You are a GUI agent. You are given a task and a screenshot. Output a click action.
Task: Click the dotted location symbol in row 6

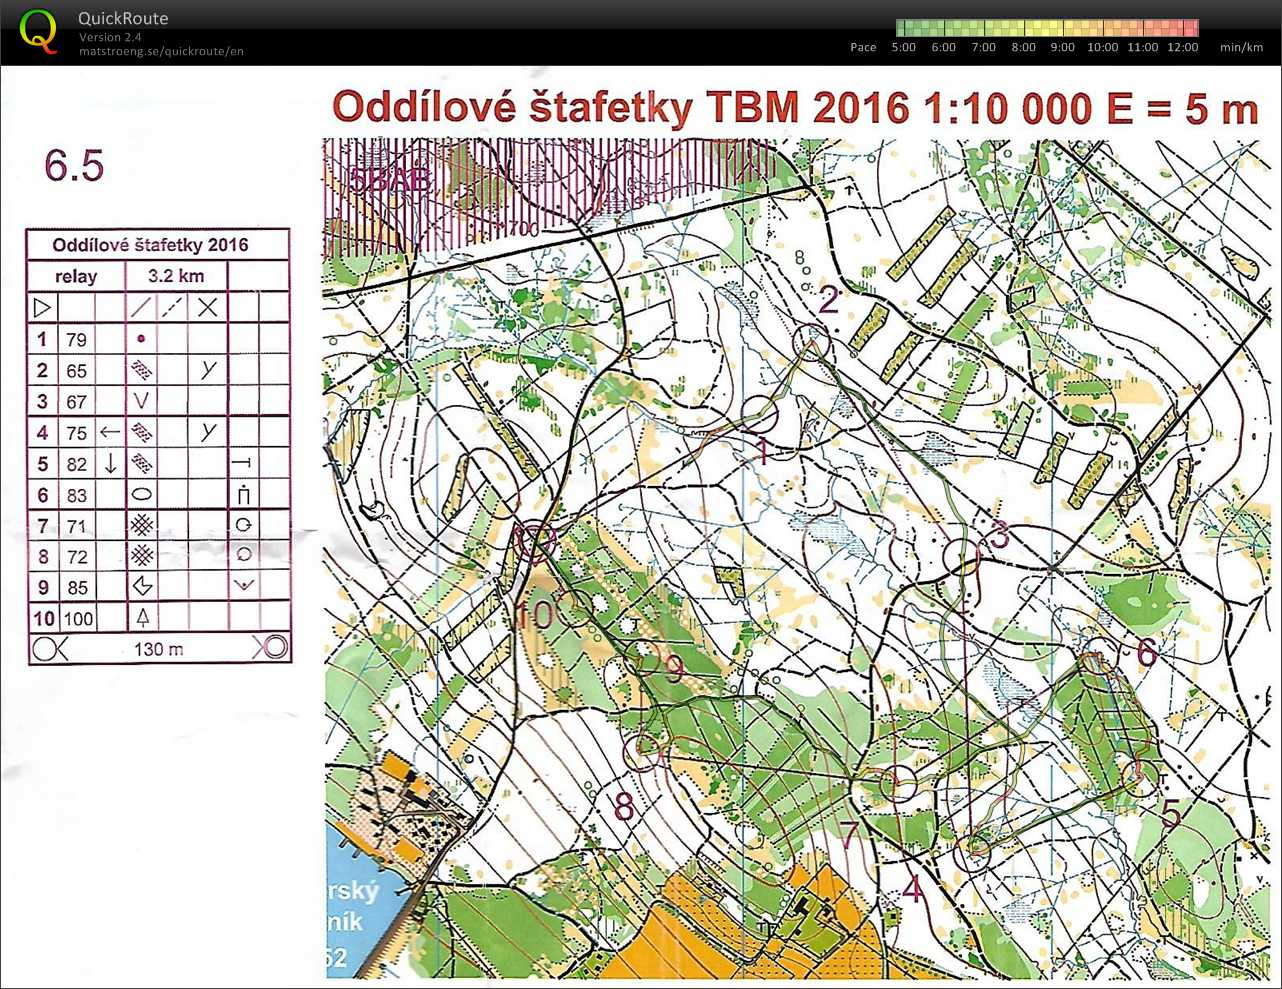tap(242, 494)
